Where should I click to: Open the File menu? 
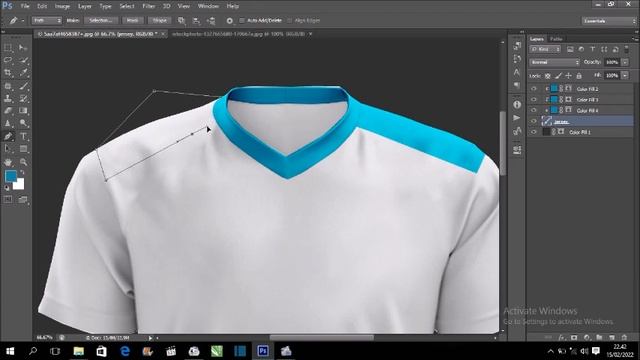(25, 6)
